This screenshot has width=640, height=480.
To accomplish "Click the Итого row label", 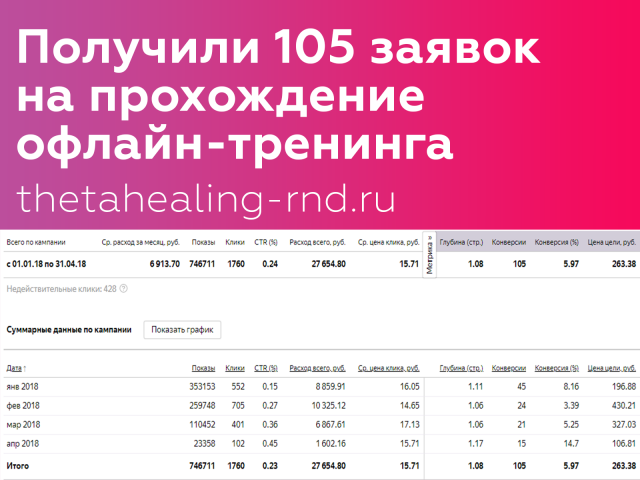I will [18, 466].
